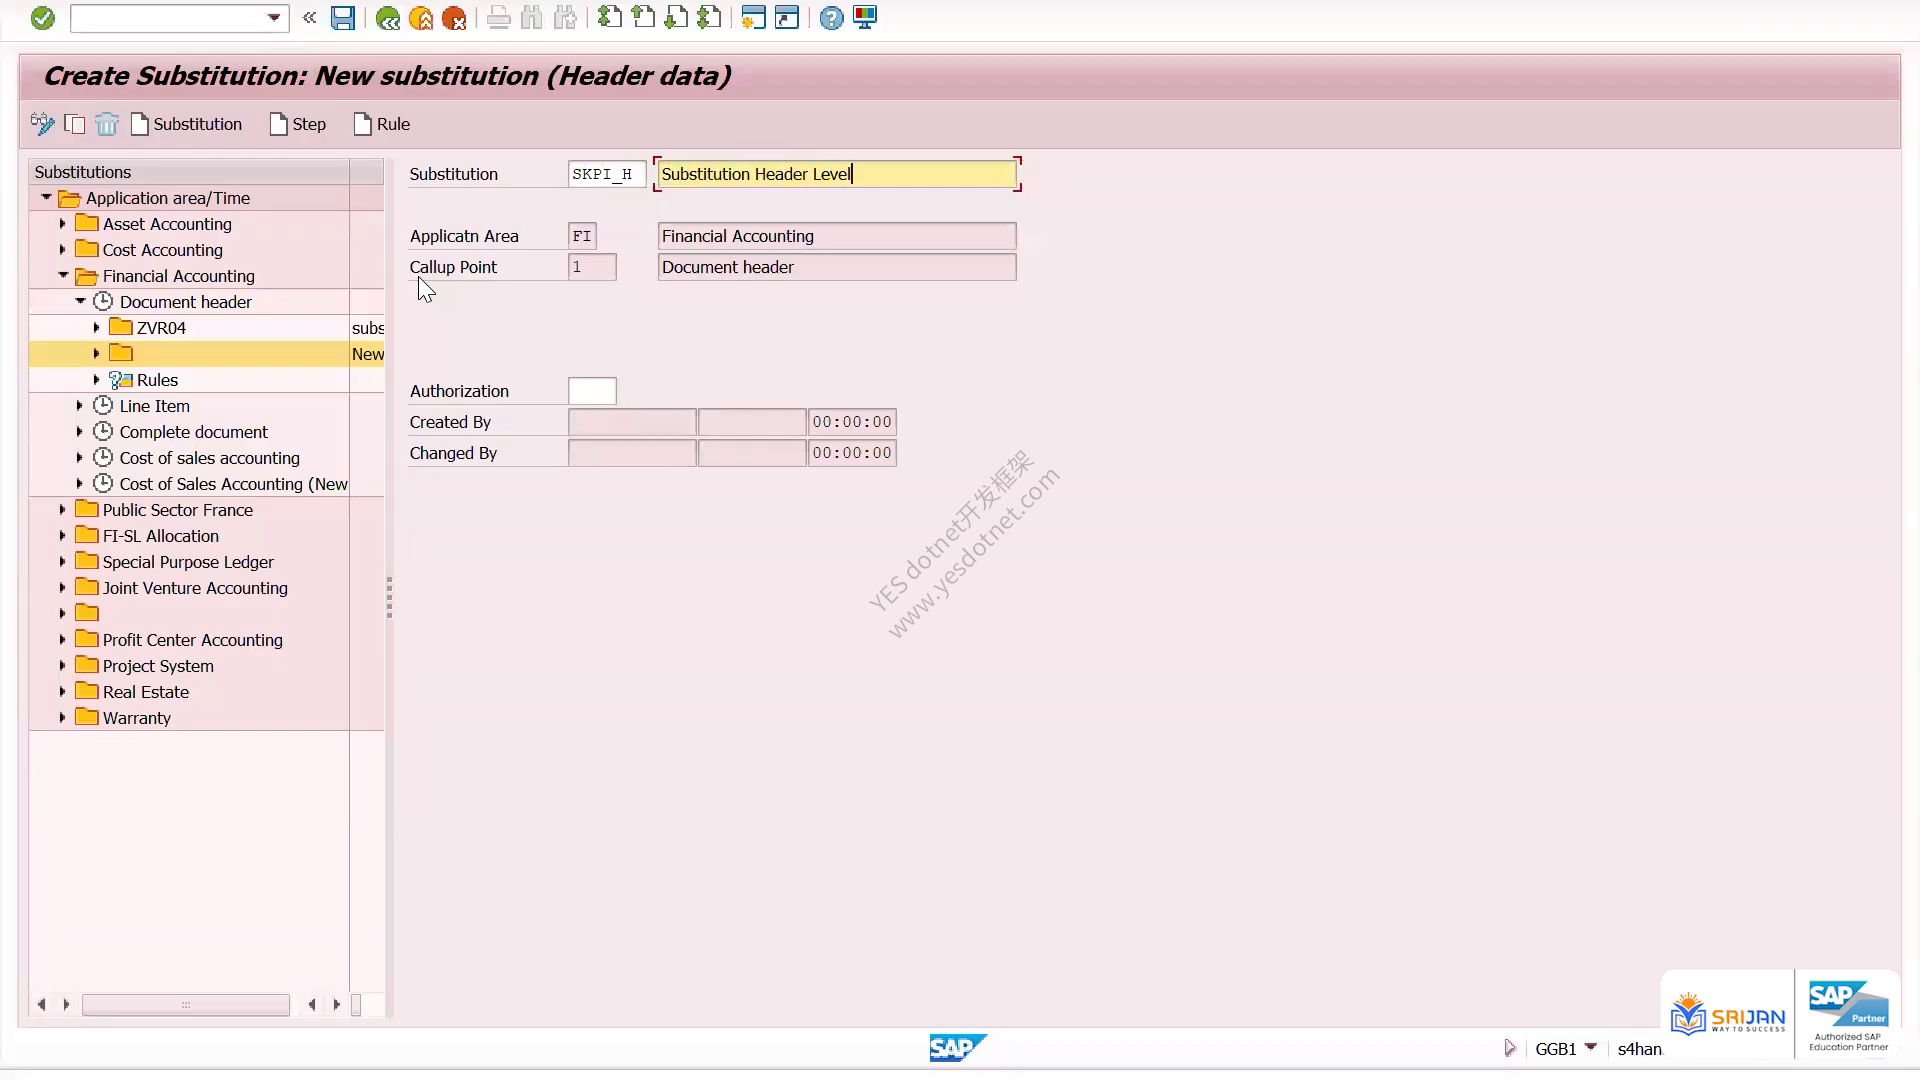Collapse the Financial Accounting node

click(x=63, y=276)
